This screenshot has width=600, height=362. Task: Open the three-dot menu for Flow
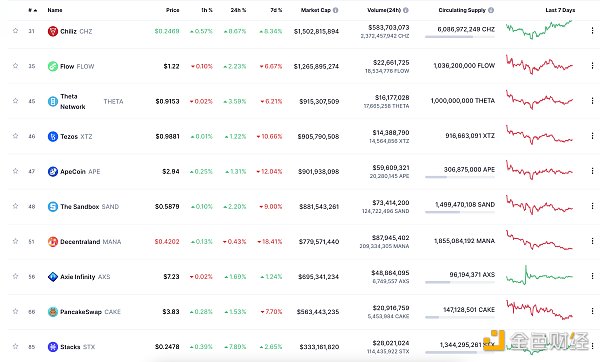[592, 66]
